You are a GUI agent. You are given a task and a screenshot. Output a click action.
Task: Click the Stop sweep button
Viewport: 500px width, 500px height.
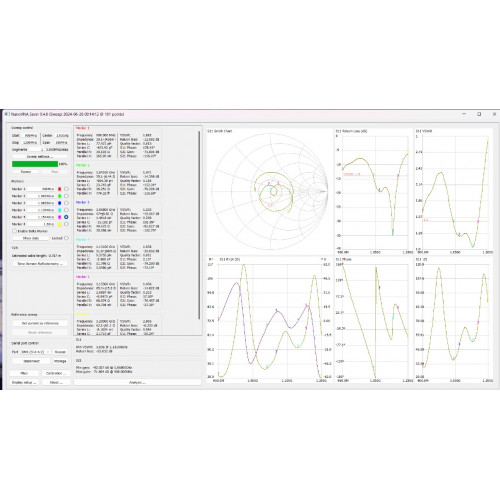[54, 171]
